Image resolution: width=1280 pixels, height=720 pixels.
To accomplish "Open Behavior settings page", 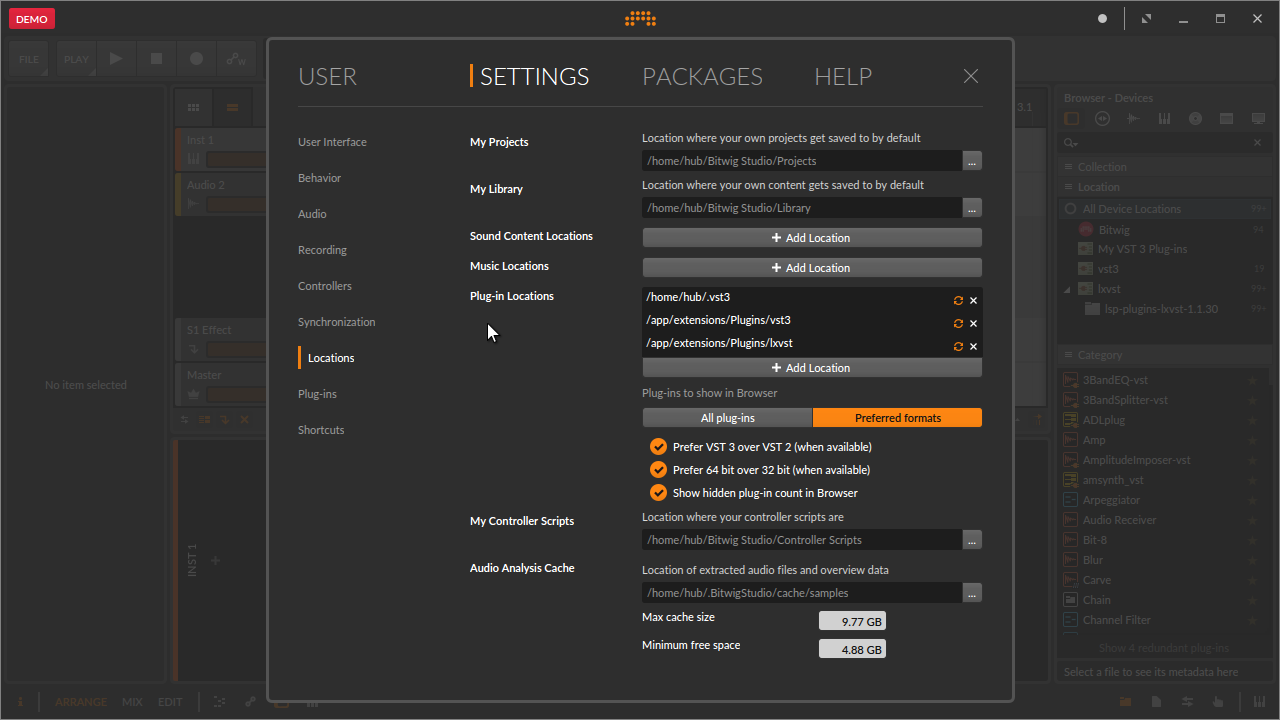I will [319, 178].
